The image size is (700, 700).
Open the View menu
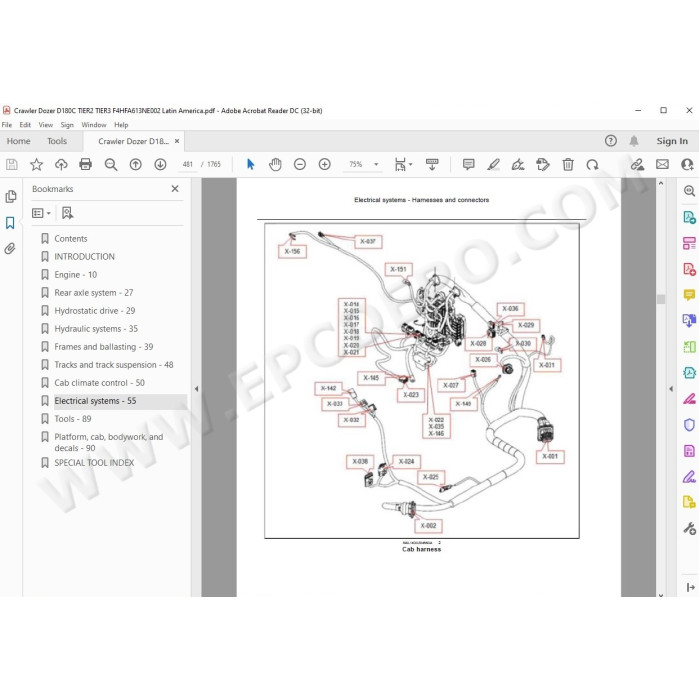click(x=46, y=125)
